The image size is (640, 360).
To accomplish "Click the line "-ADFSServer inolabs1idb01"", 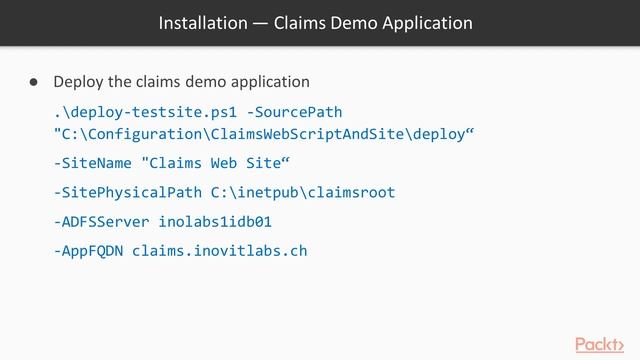I will 162,222.
